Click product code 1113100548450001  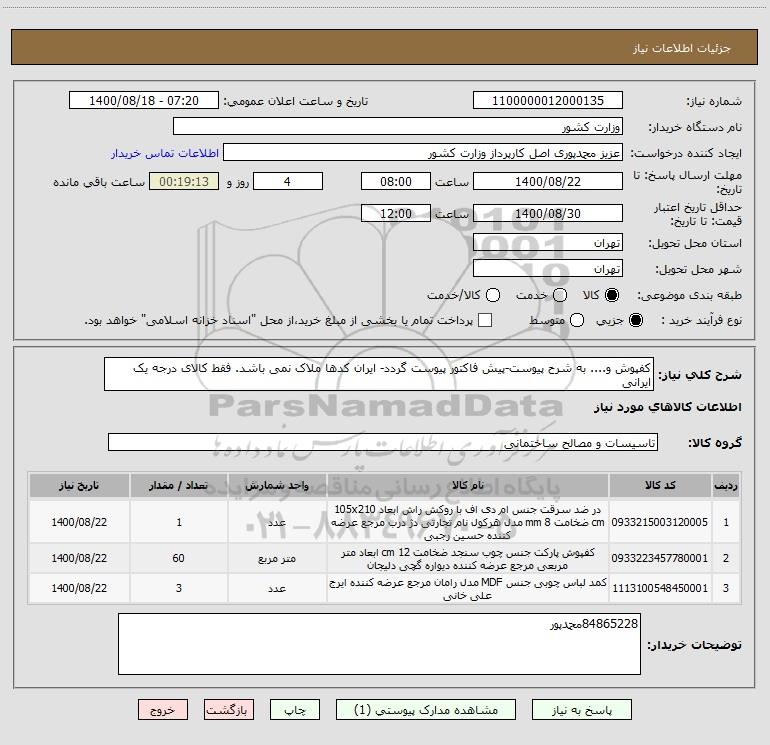pos(660,588)
